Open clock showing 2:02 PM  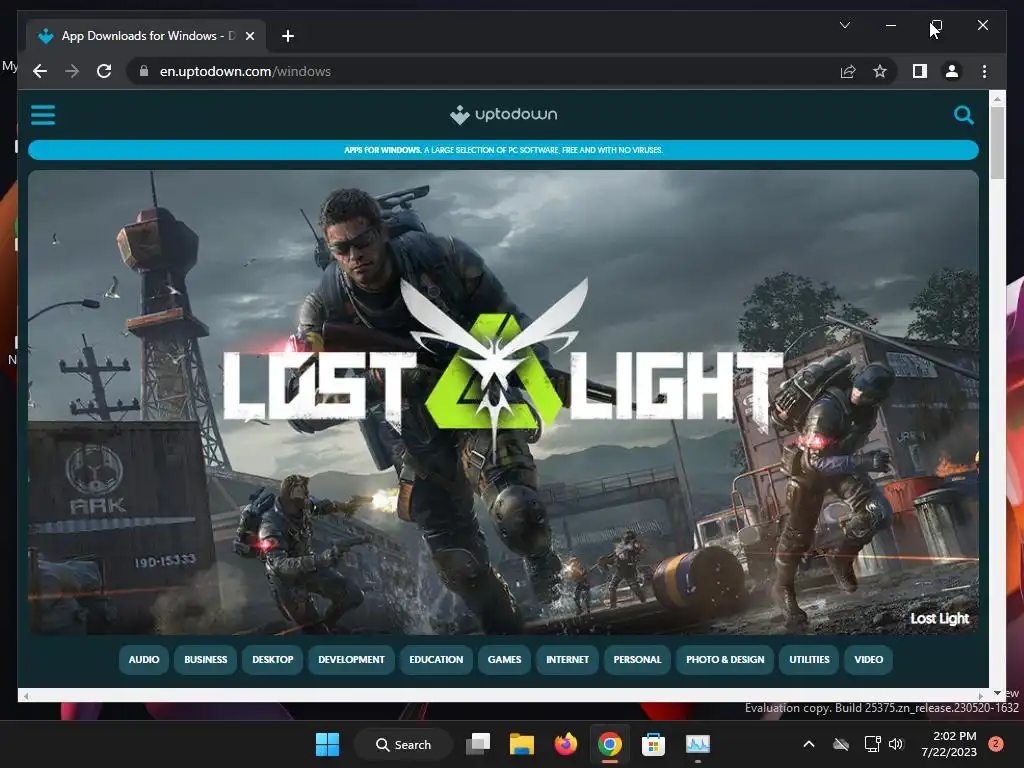pos(949,744)
